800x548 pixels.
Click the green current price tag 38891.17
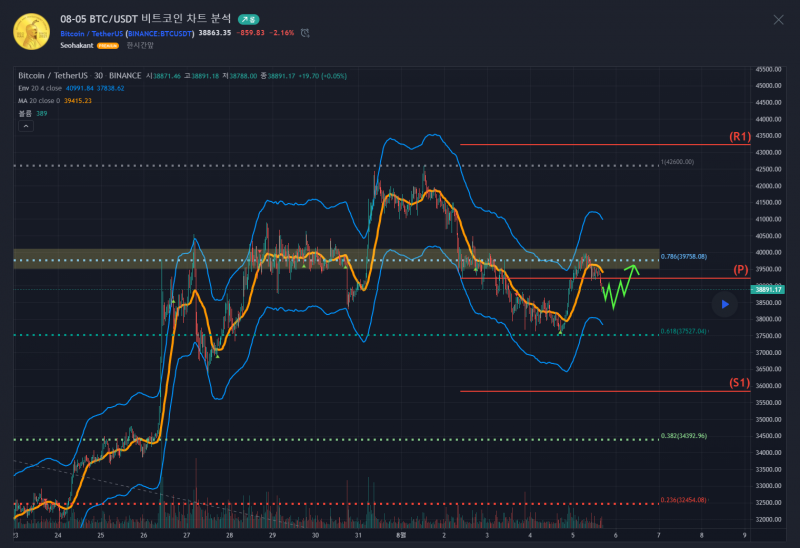click(x=768, y=289)
